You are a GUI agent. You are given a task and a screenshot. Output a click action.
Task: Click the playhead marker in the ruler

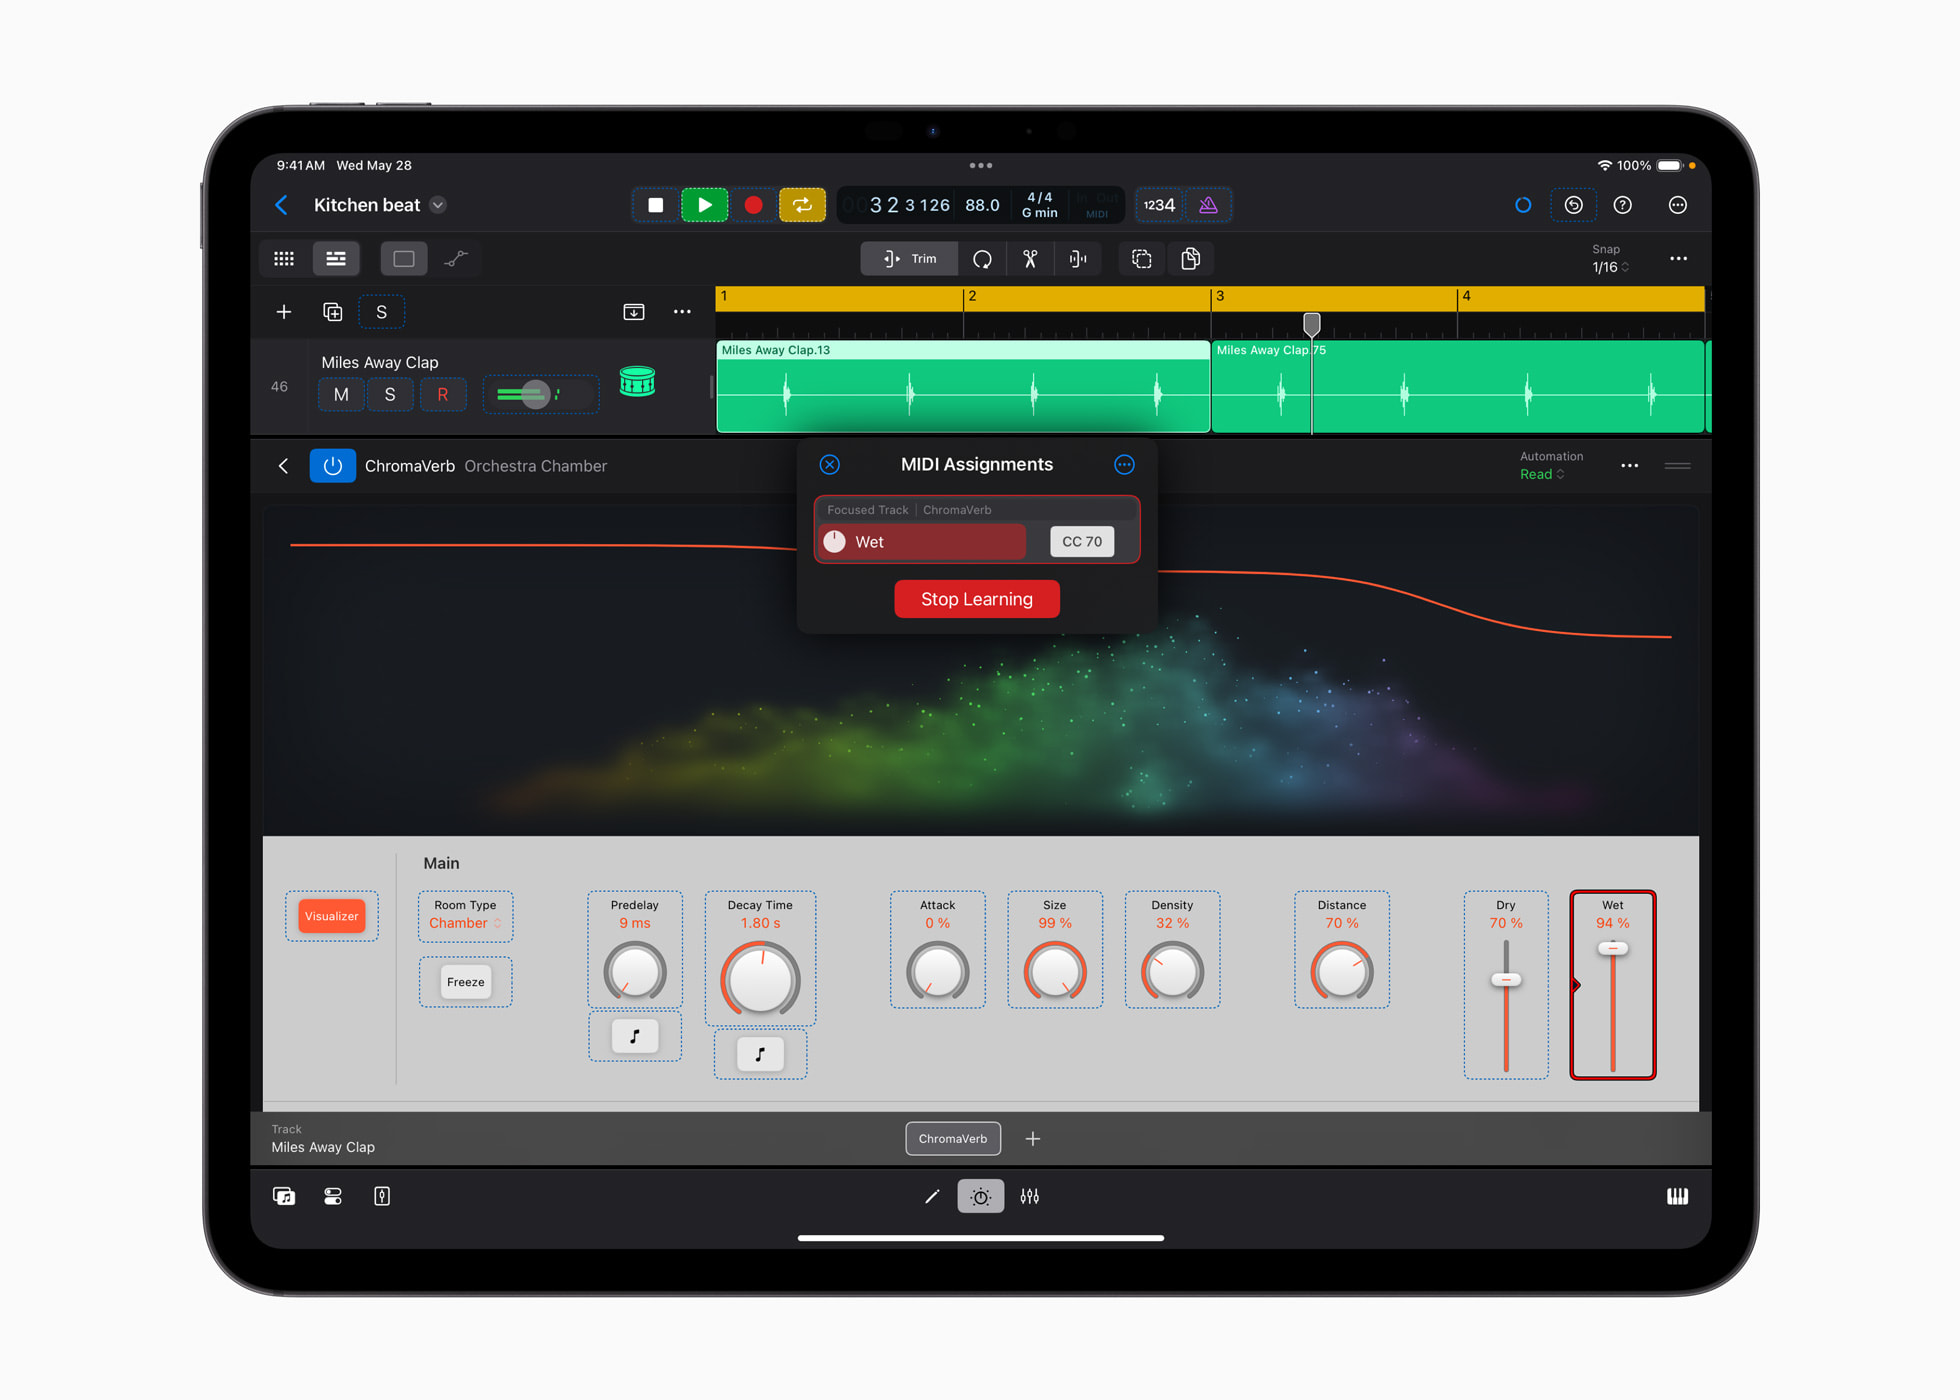click(1311, 324)
